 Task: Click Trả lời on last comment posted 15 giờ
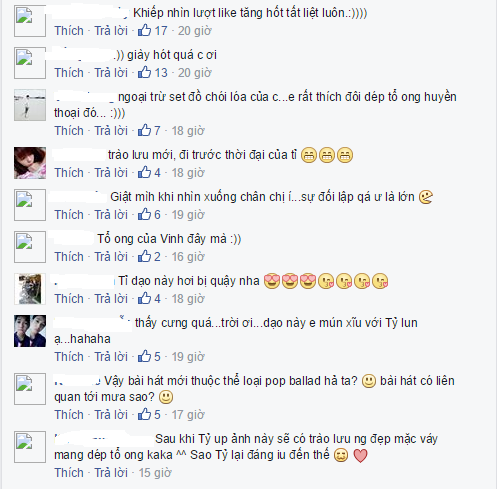tap(111, 473)
